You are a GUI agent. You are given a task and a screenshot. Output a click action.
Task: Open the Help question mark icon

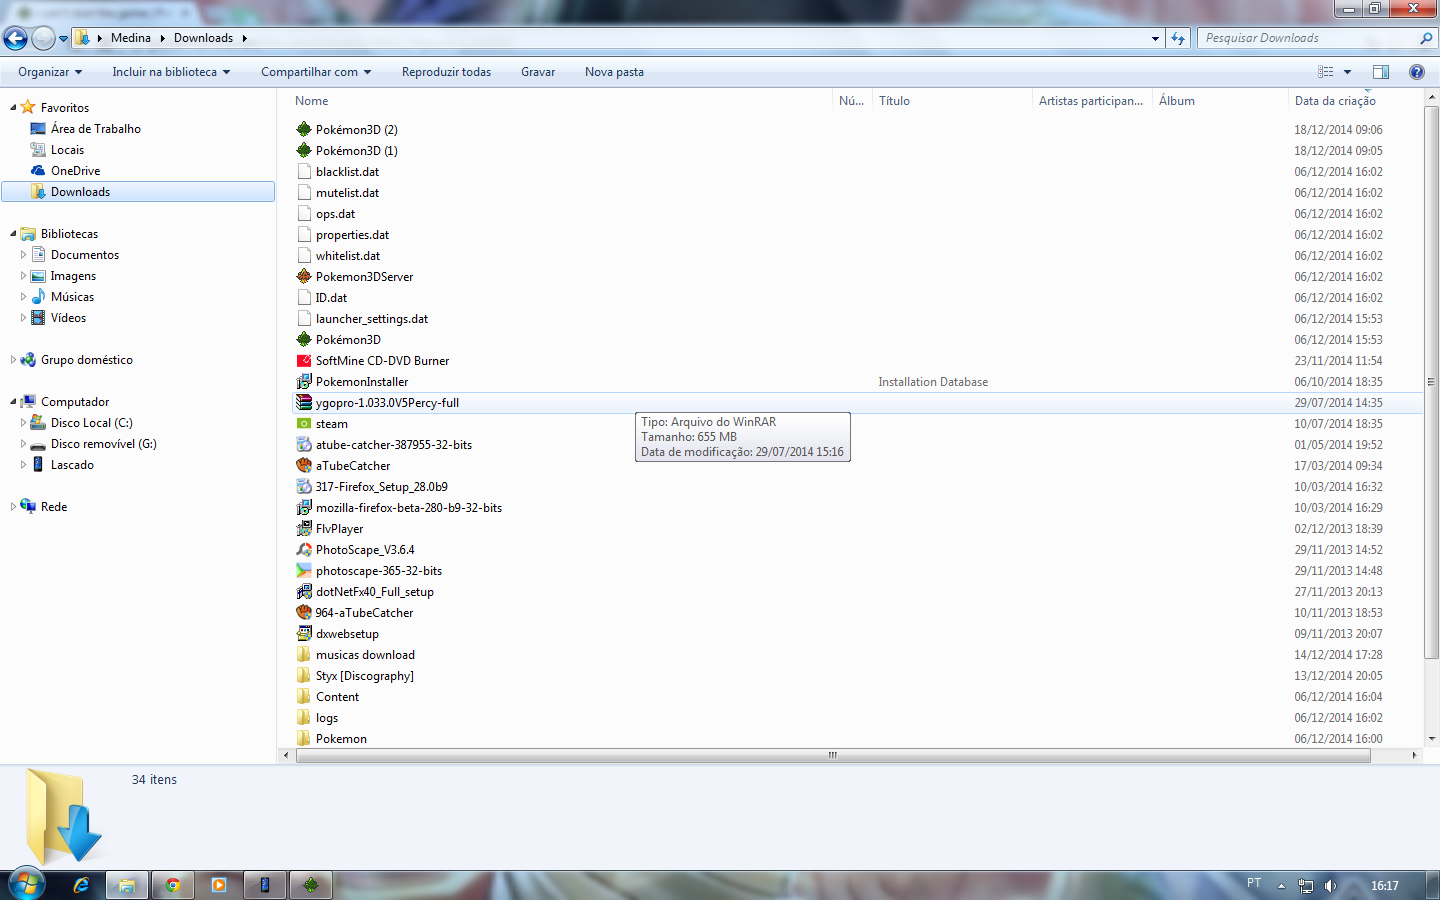pos(1417,72)
